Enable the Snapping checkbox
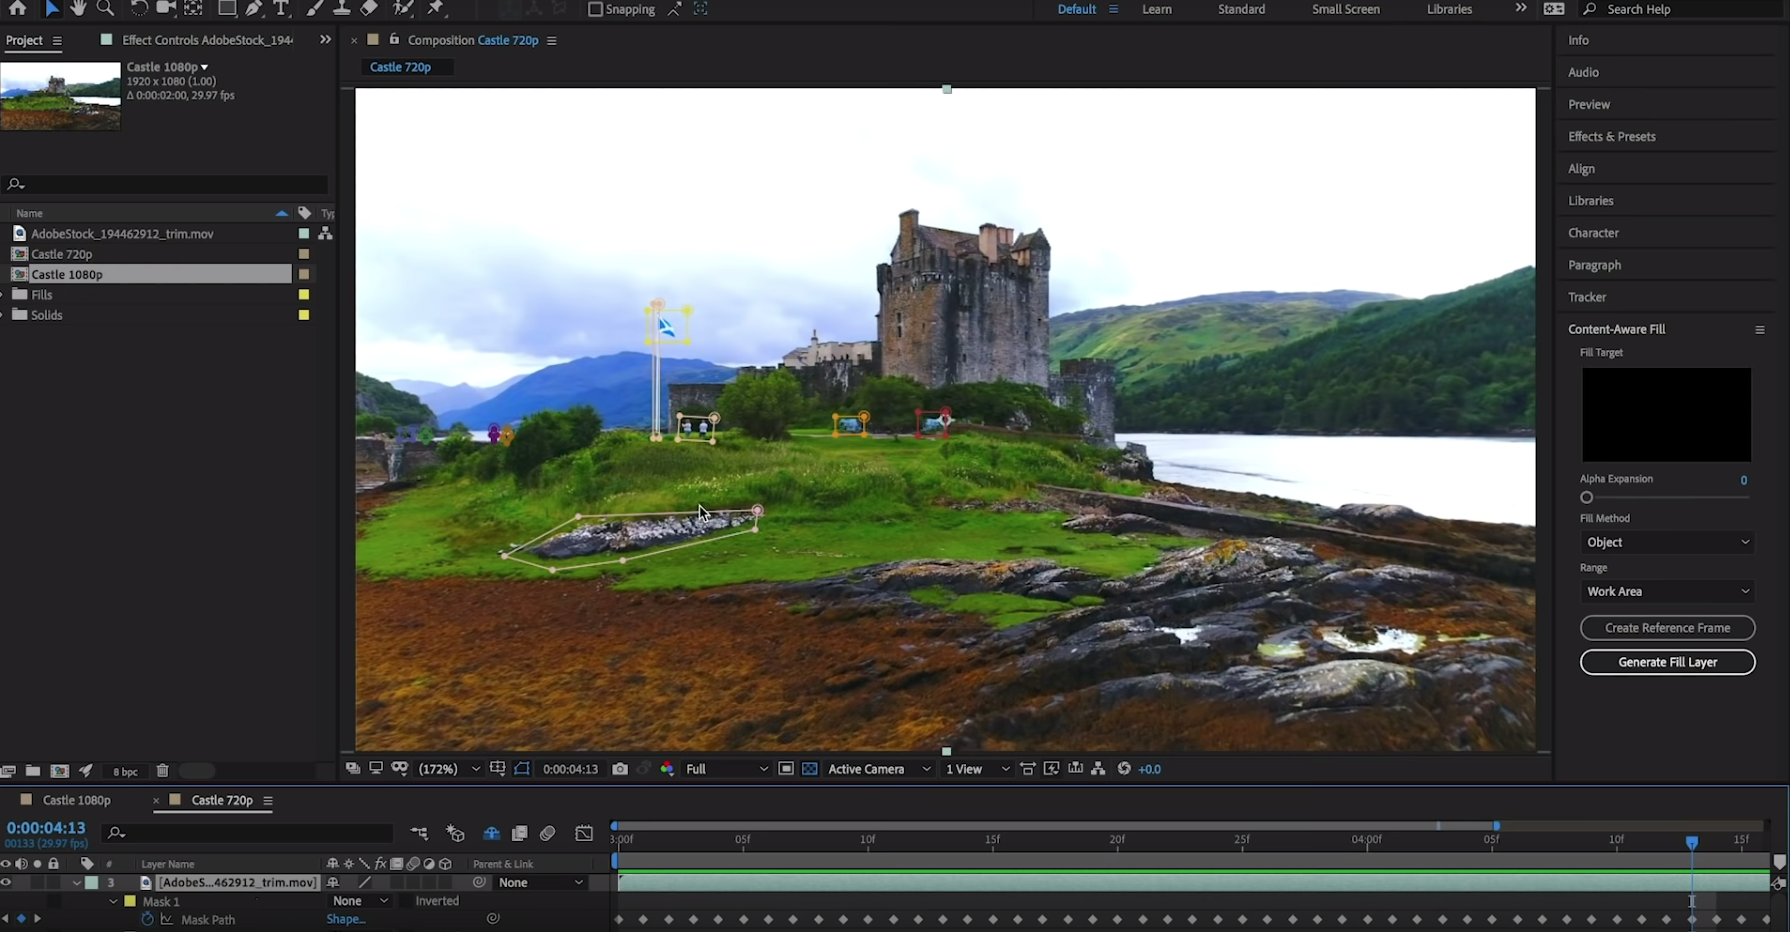This screenshot has height=932, width=1790. pyautogui.click(x=595, y=9)
